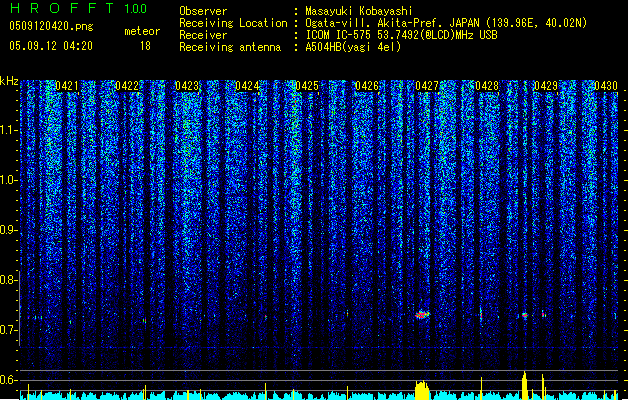
Task: Select receiver text ICOM IC-575 53.7492 MHz USB
Action: [401, 35]
